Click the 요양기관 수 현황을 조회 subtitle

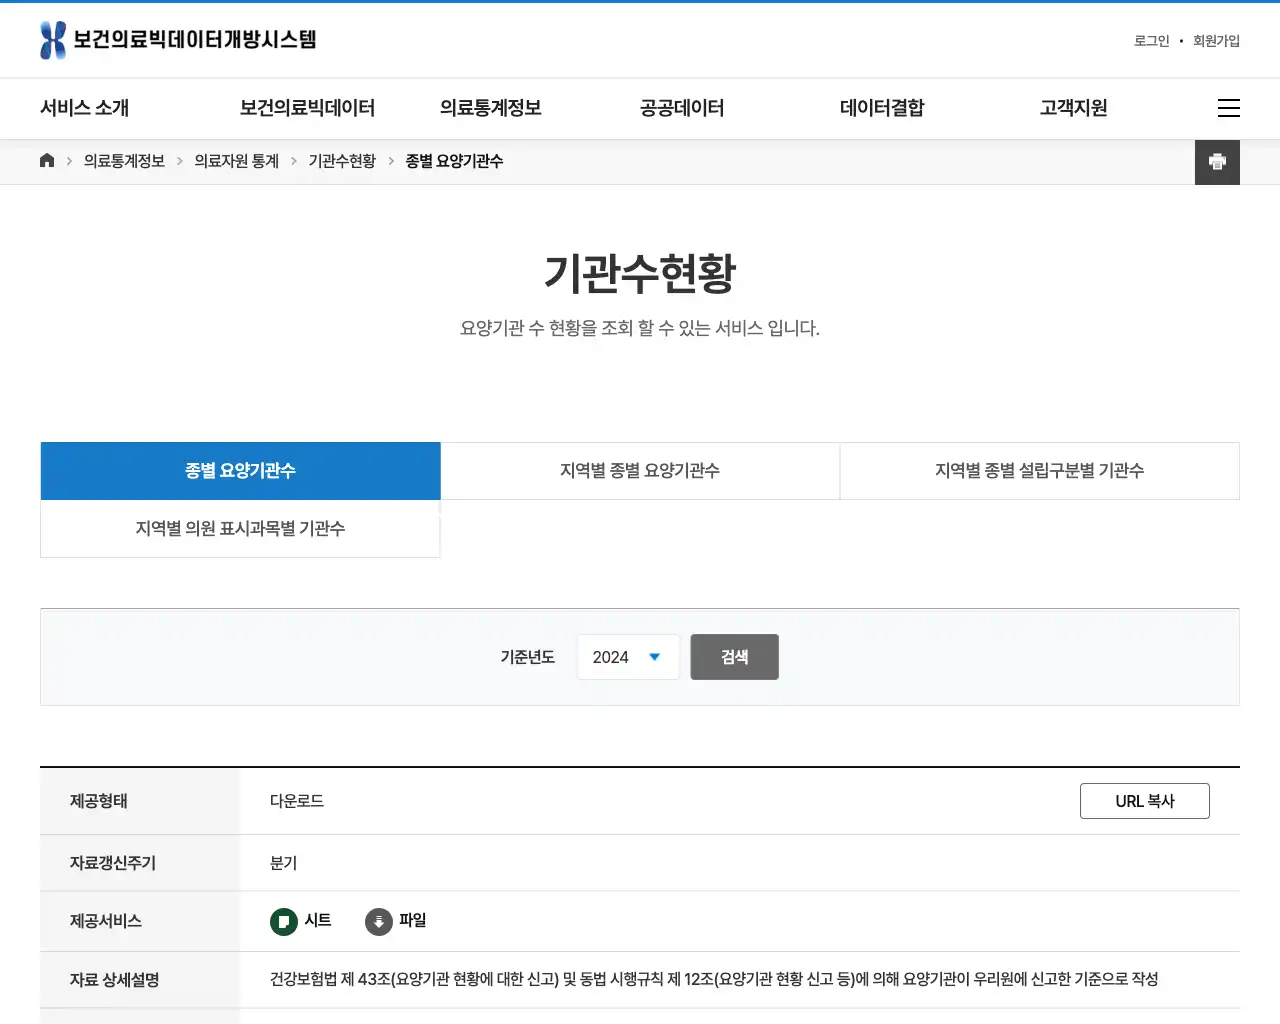pyautogui.click(x=640, y=328)
